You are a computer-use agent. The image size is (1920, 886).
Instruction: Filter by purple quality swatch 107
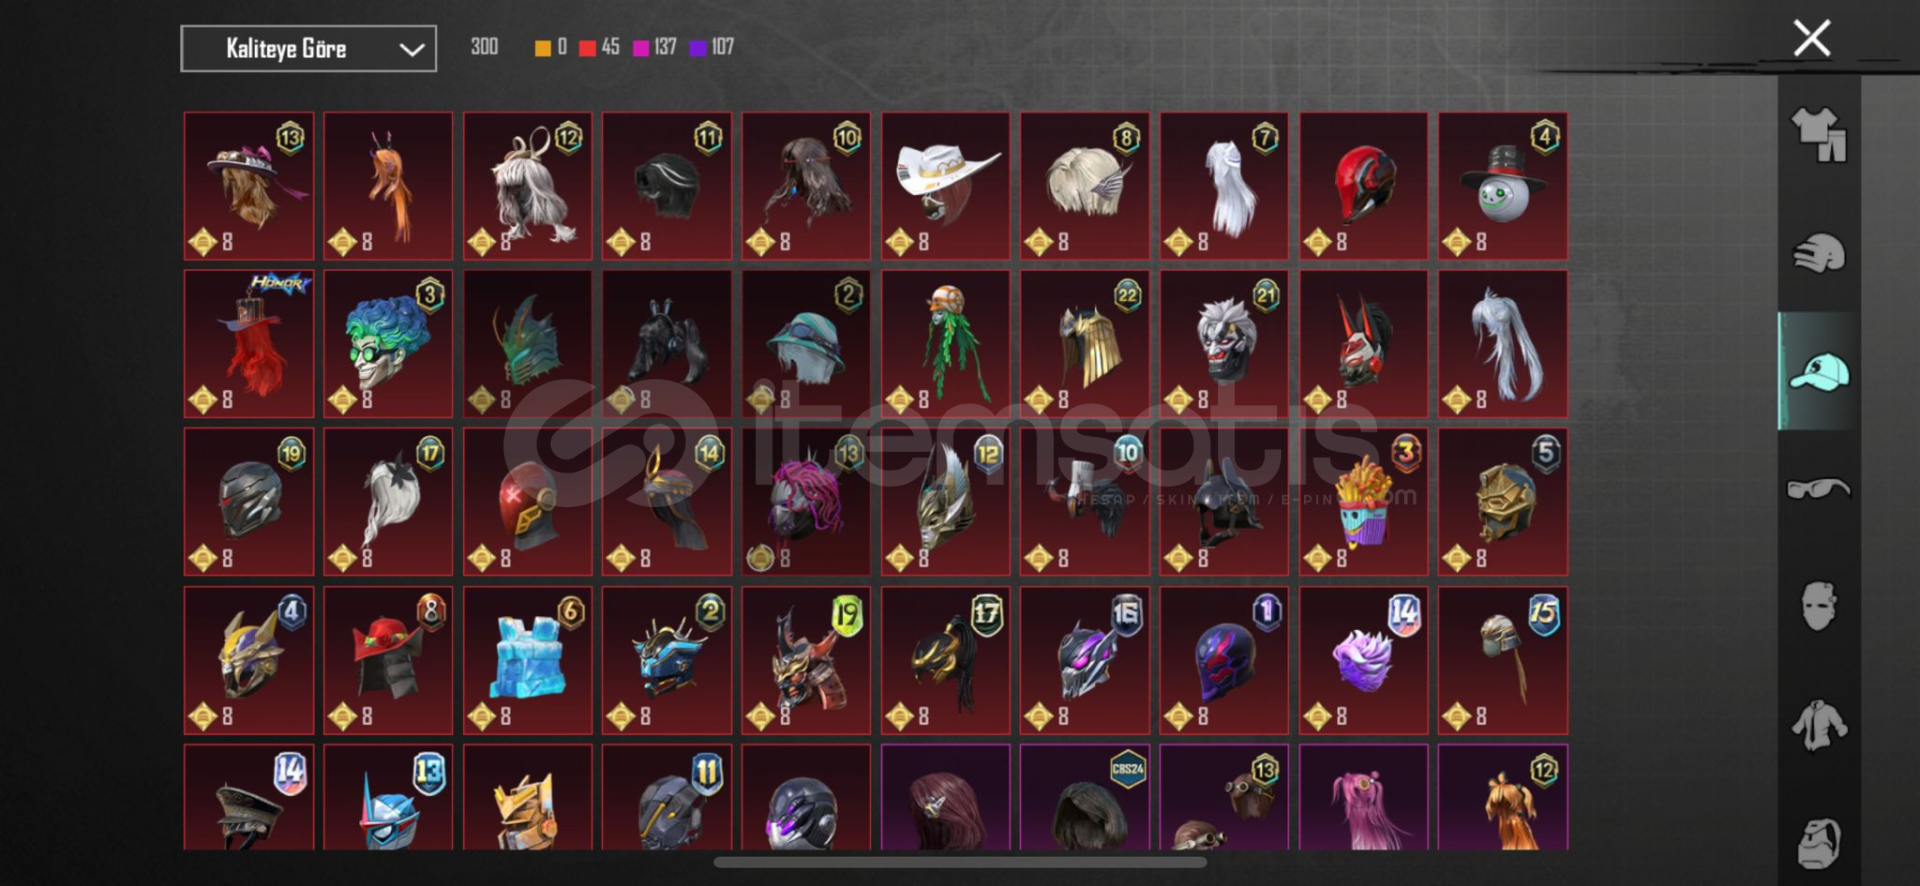click(x=712, y=47)
